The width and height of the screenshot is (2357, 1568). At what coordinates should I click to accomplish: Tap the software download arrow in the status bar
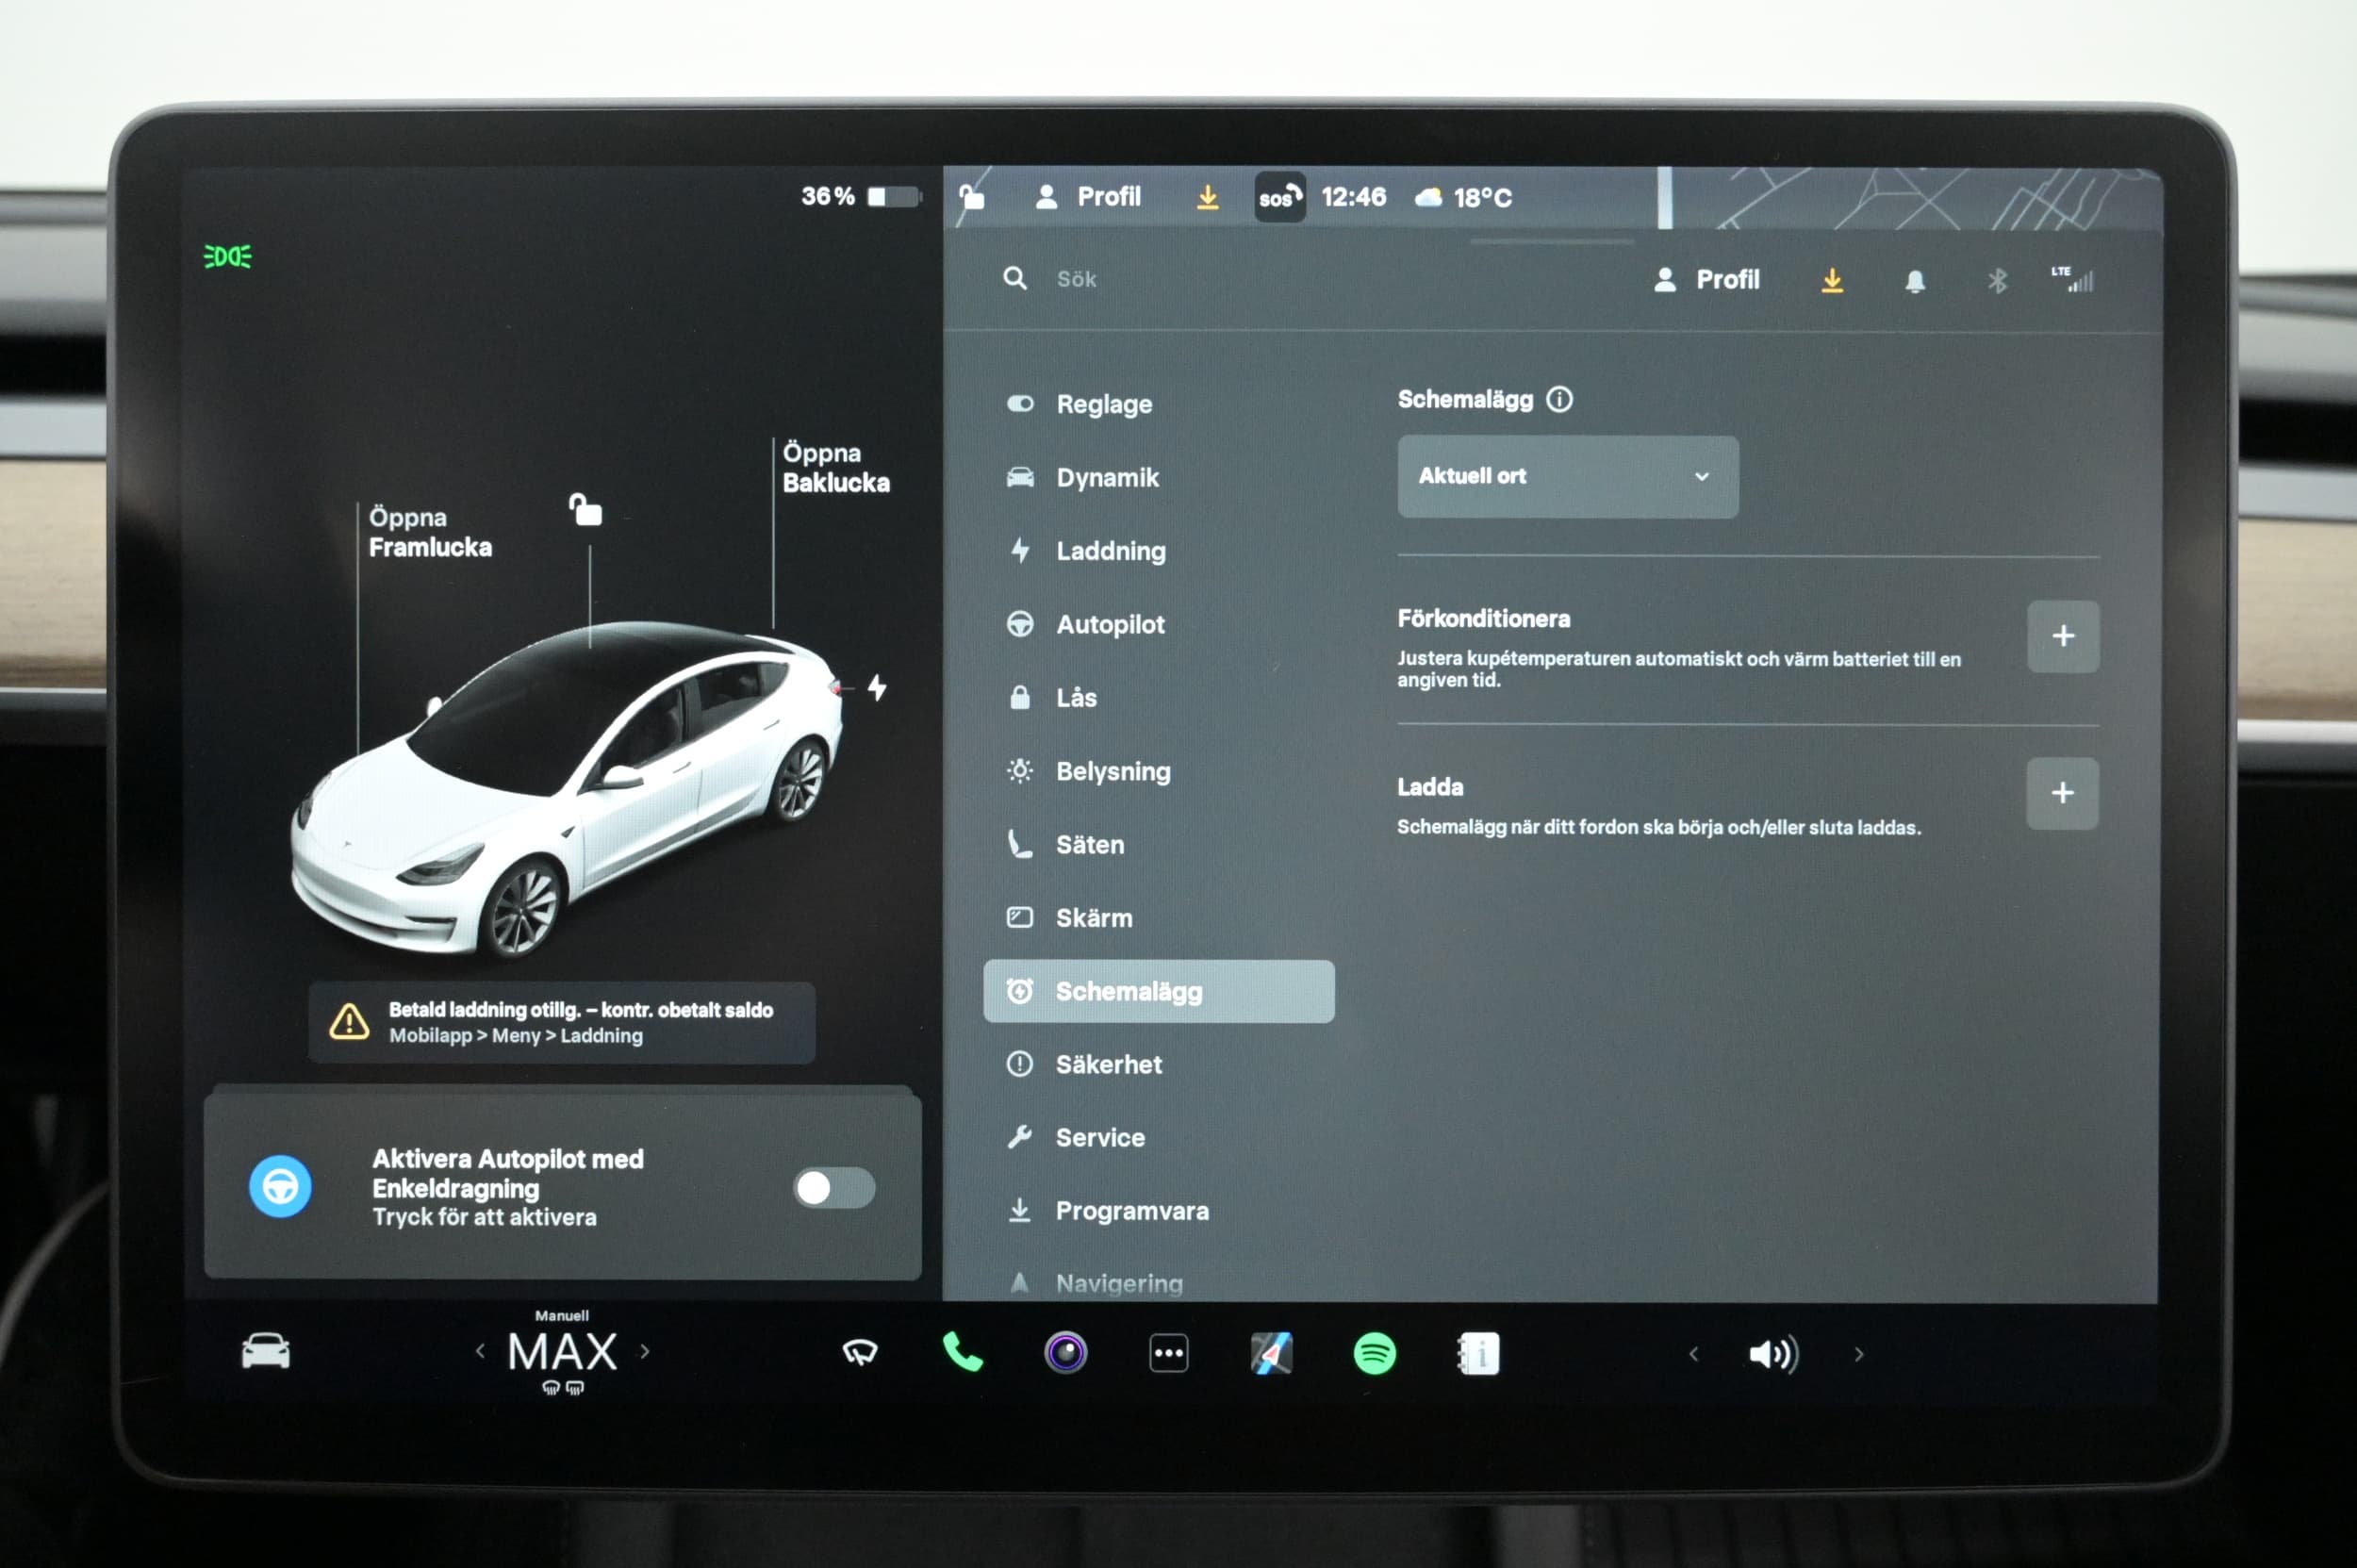tap(1207, 197)
